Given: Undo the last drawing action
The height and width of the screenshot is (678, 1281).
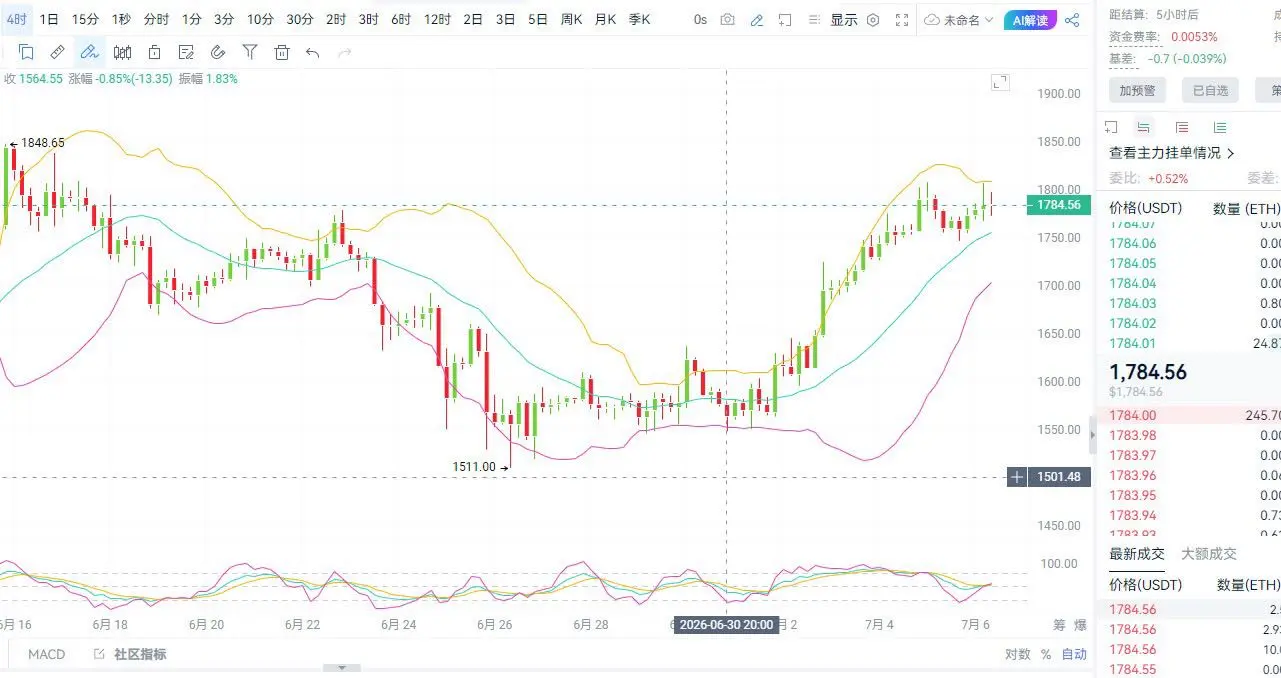Looking at the screenshot, I should tap(313, 52).
